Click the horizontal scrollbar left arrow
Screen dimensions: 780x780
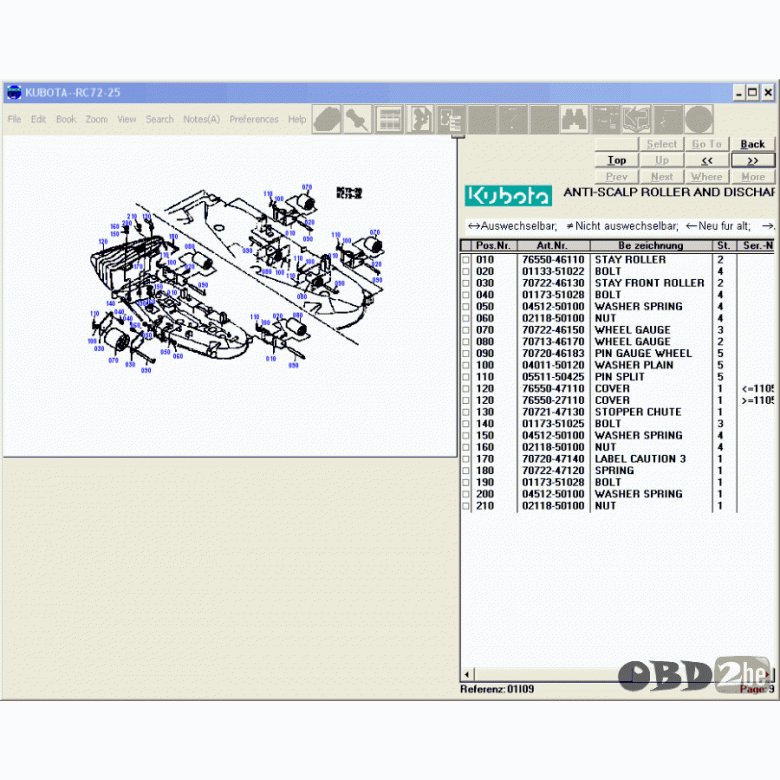pyautogui.click(x=467, y=675)
